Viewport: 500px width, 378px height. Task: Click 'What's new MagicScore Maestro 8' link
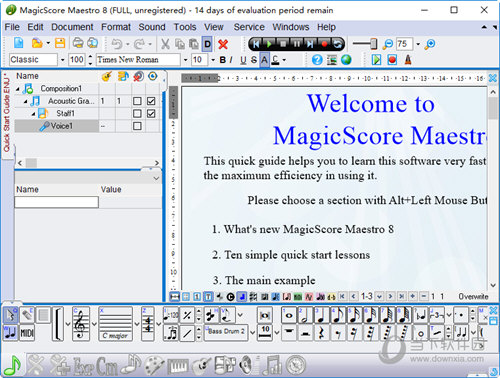[x=309, y=229]
